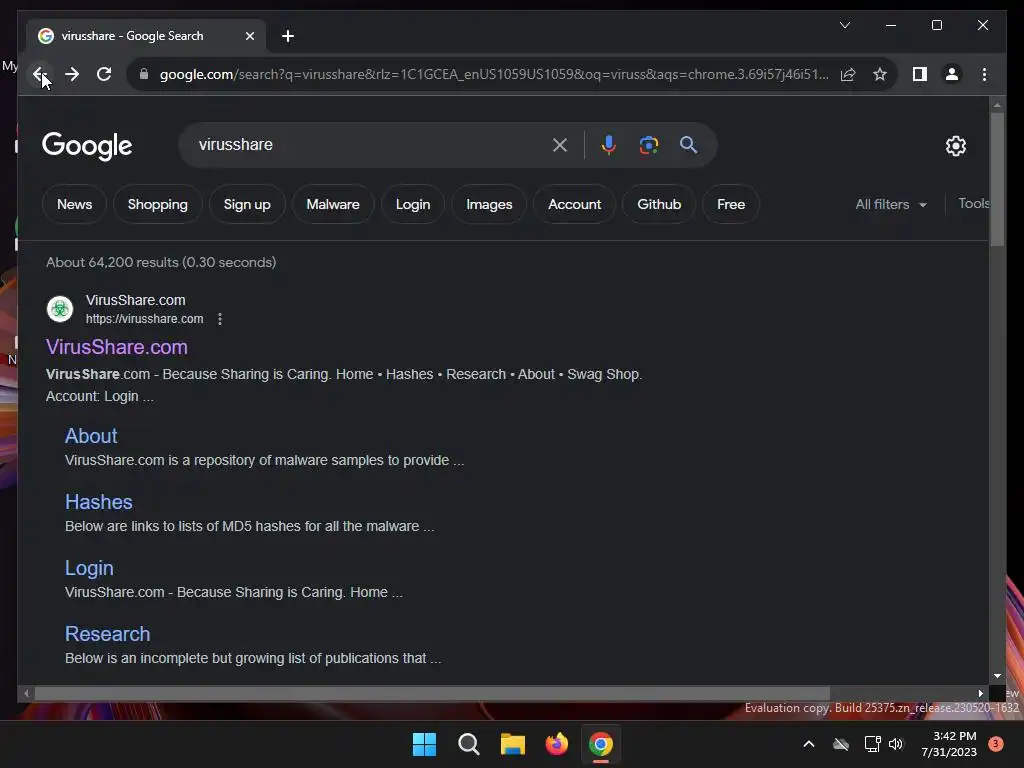Launch Firefox from the taskbar

[556, 744]
